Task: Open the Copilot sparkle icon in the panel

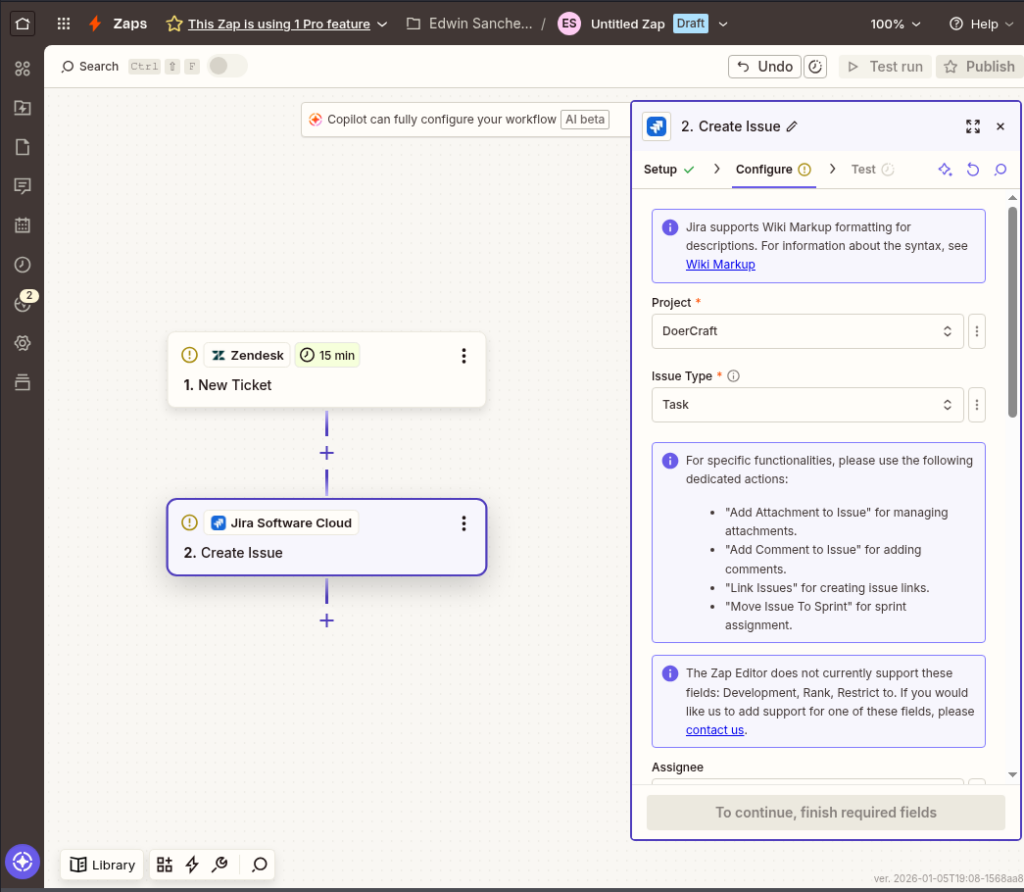Action: (x=944, y=169)
